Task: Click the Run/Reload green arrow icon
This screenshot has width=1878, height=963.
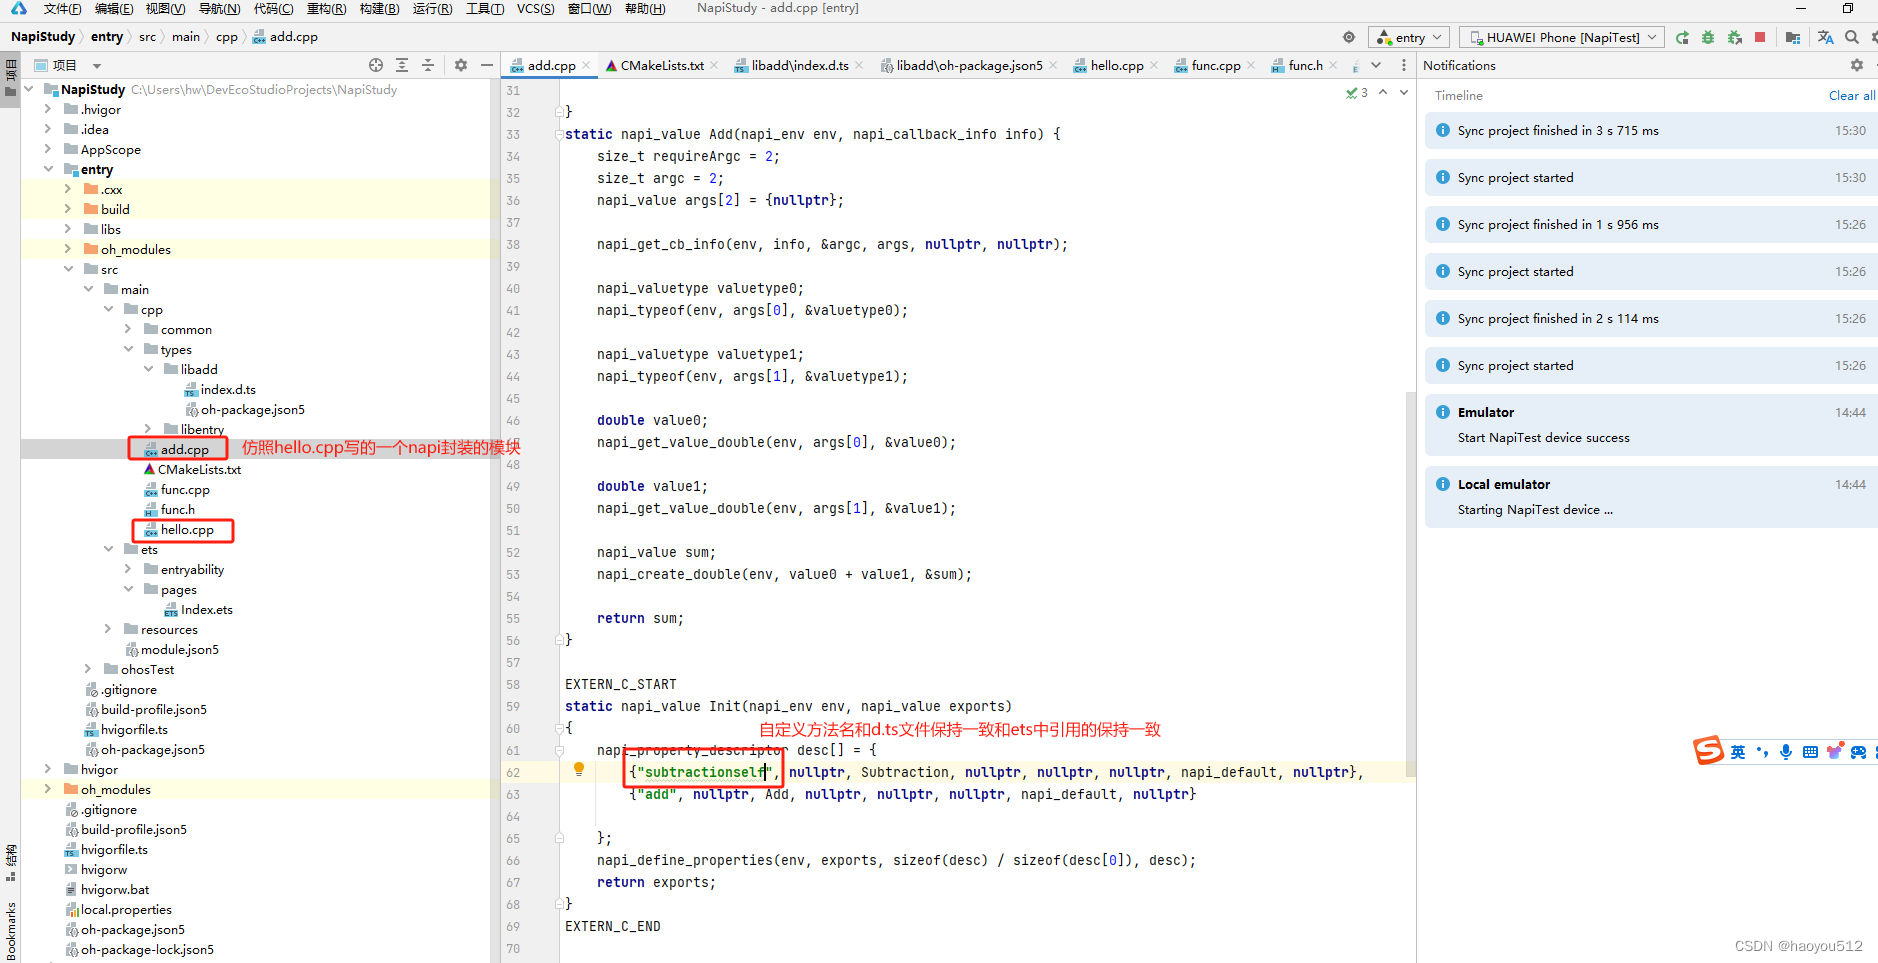Action: (x=1683, y=37)
